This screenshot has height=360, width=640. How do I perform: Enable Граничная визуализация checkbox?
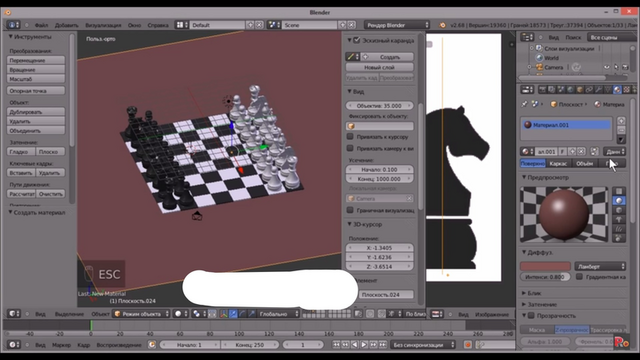click(350, 210)
